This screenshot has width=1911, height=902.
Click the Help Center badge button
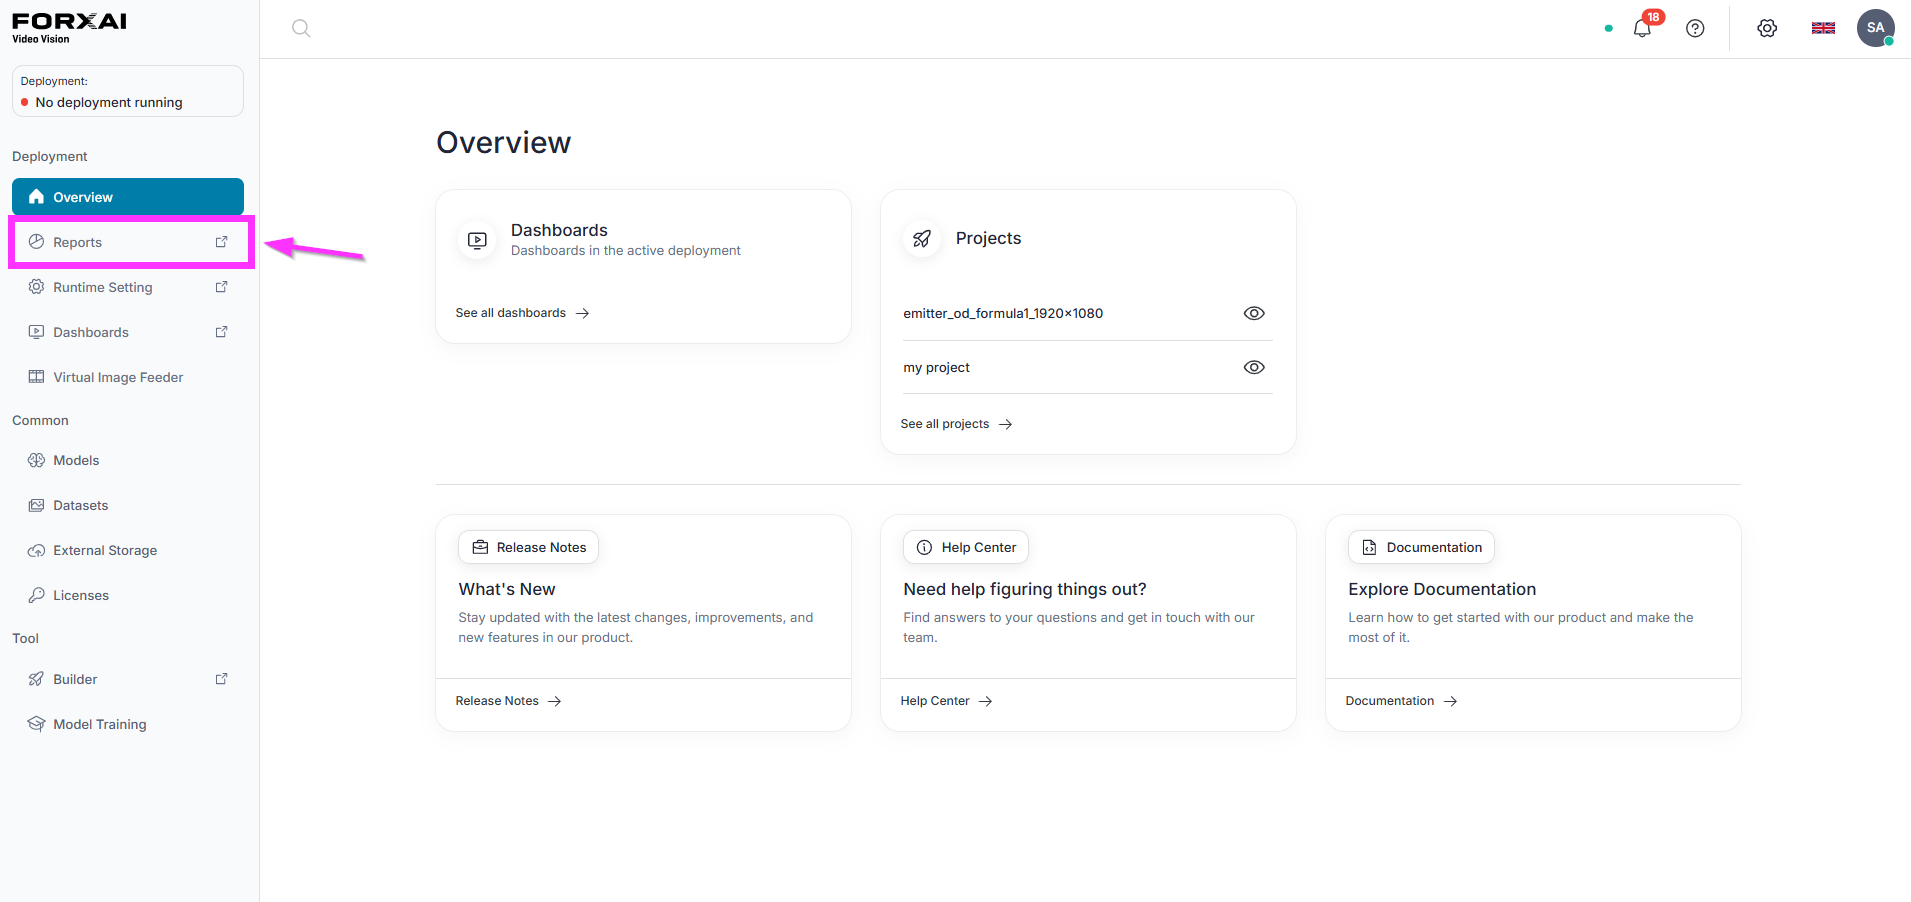pyautogui.click(x=966, y=547)
